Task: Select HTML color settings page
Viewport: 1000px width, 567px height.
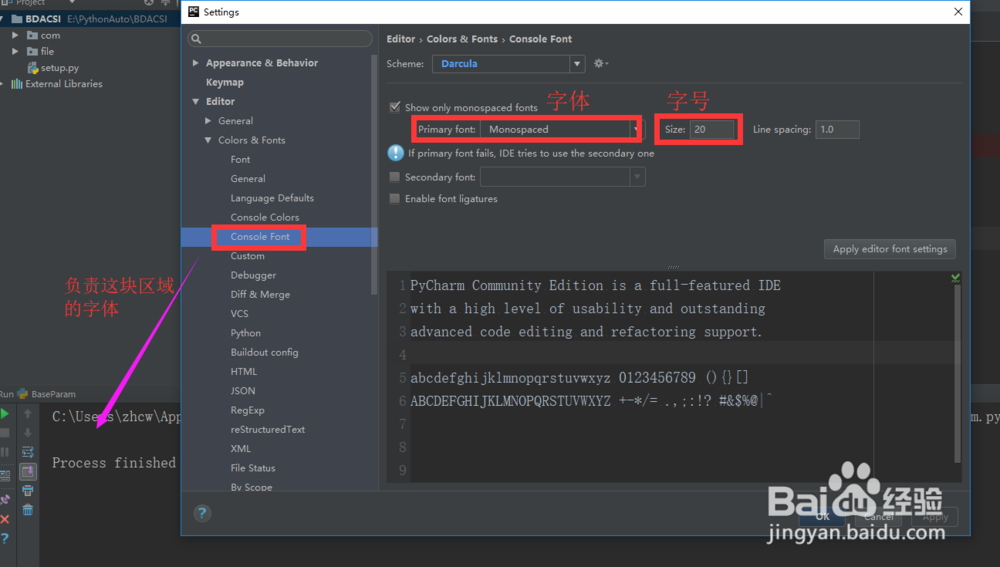Action: (244, 371)
